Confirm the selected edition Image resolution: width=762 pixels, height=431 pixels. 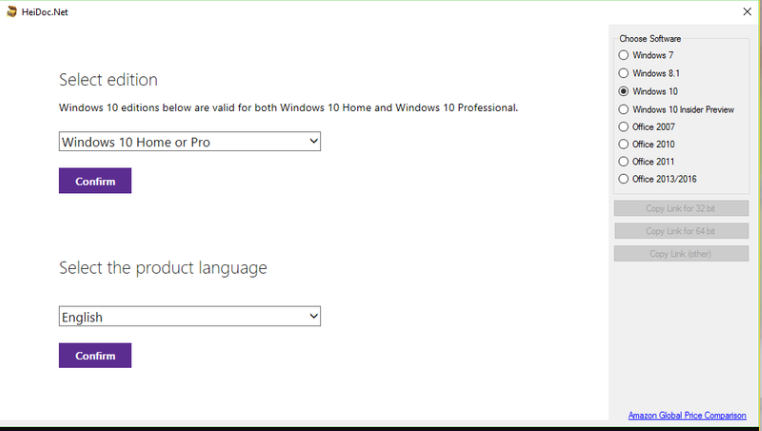point(95,181)
